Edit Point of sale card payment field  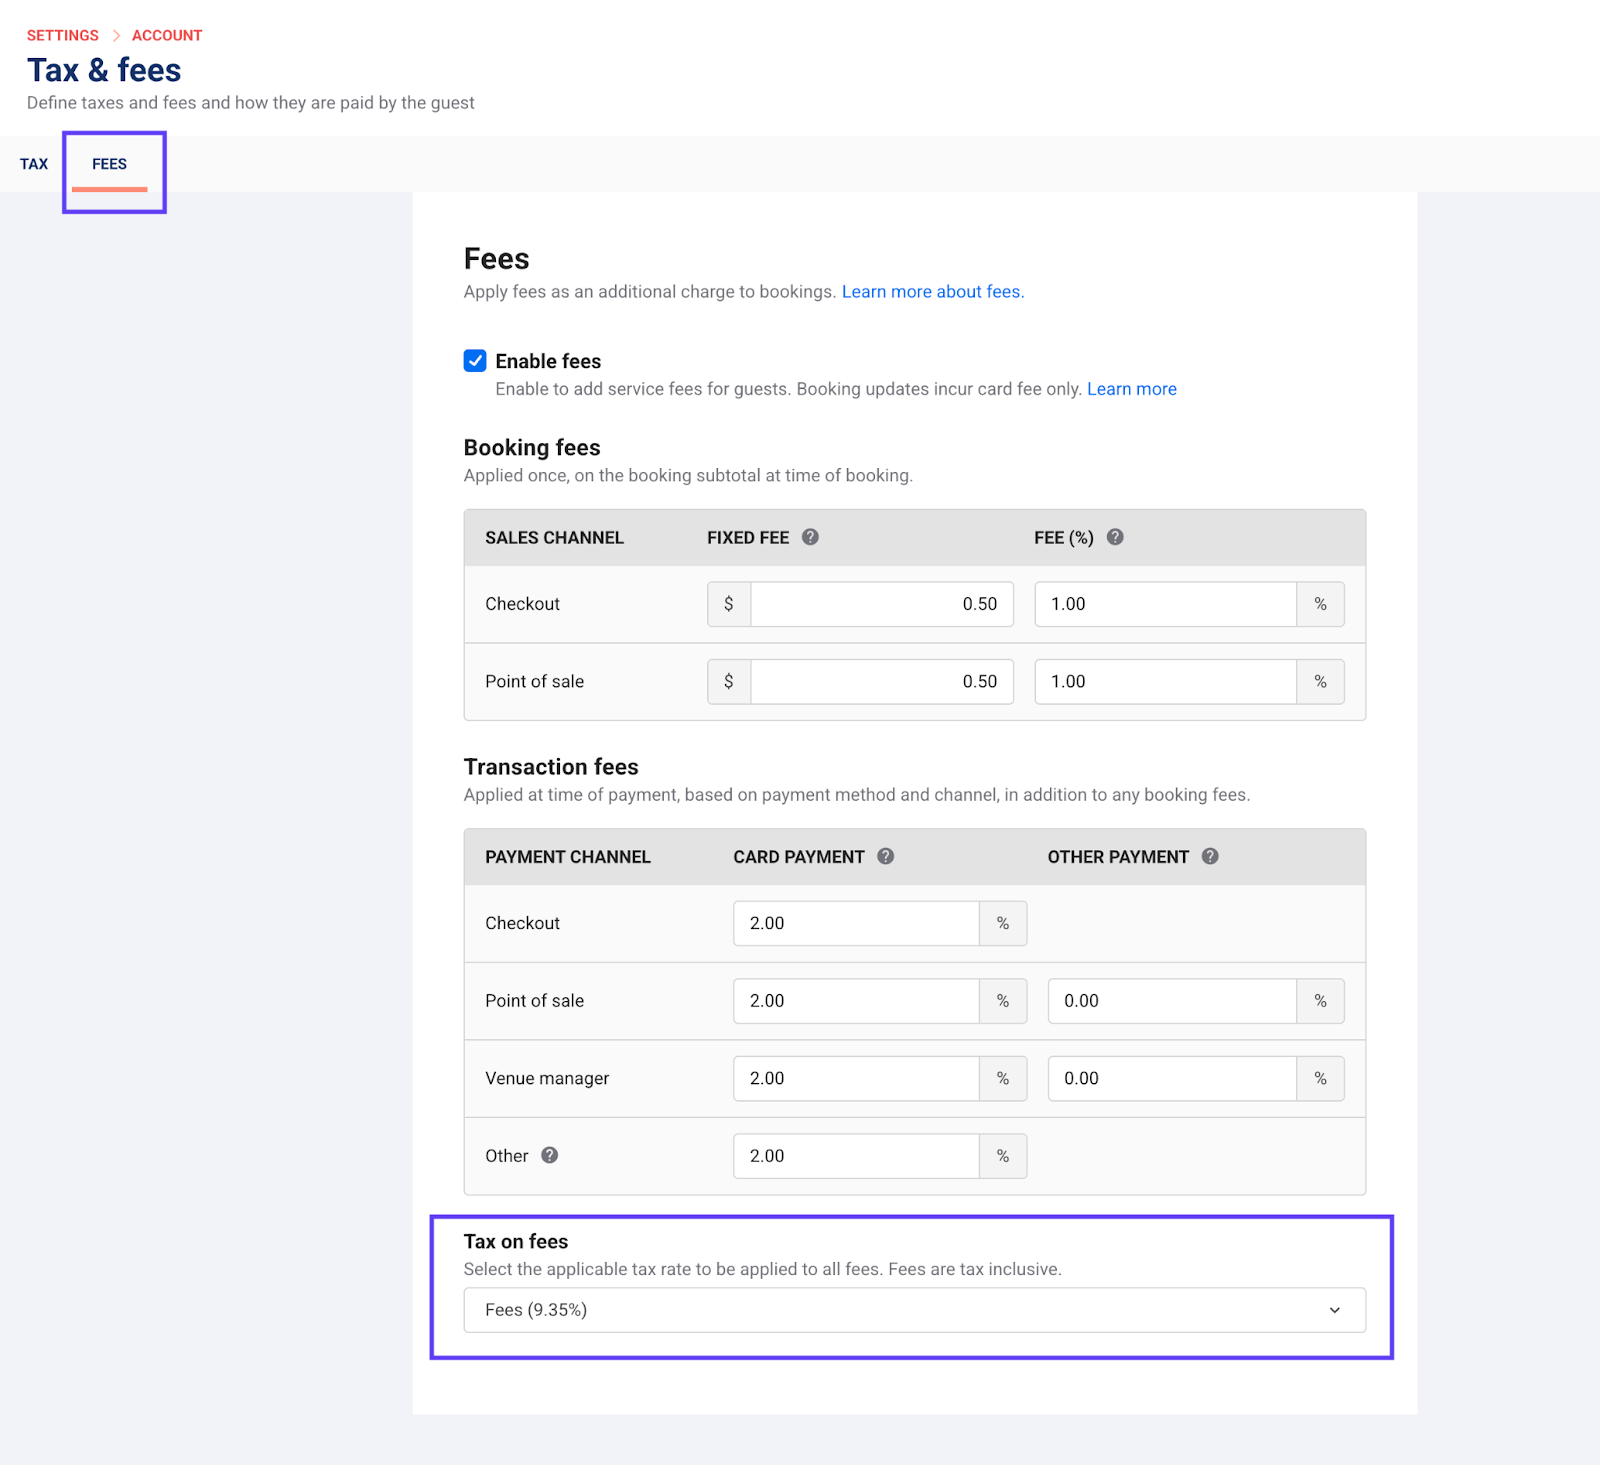pyautogui.click(x=856, y=1001)
